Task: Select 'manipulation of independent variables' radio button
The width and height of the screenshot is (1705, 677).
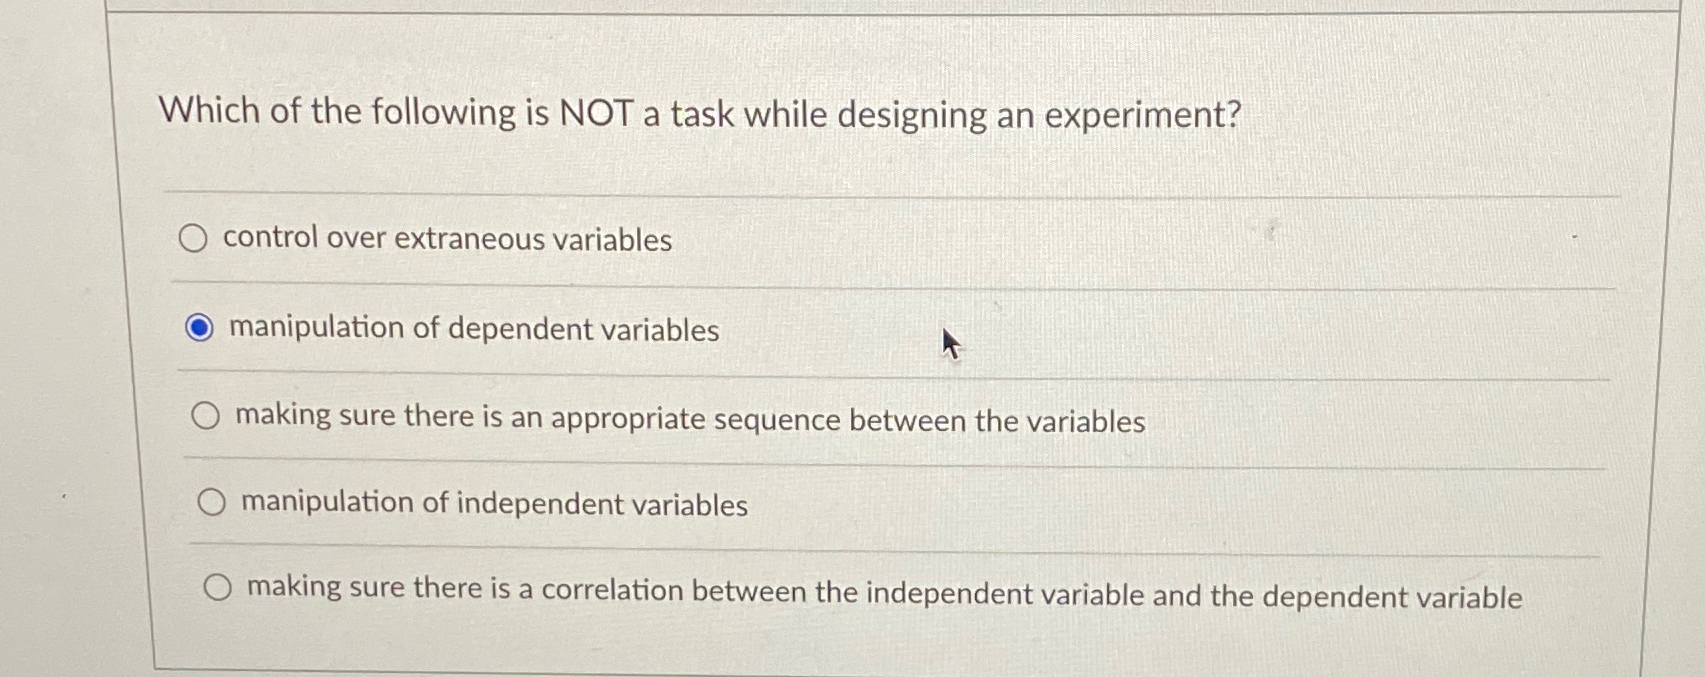Action: click(x=212, y=502)
